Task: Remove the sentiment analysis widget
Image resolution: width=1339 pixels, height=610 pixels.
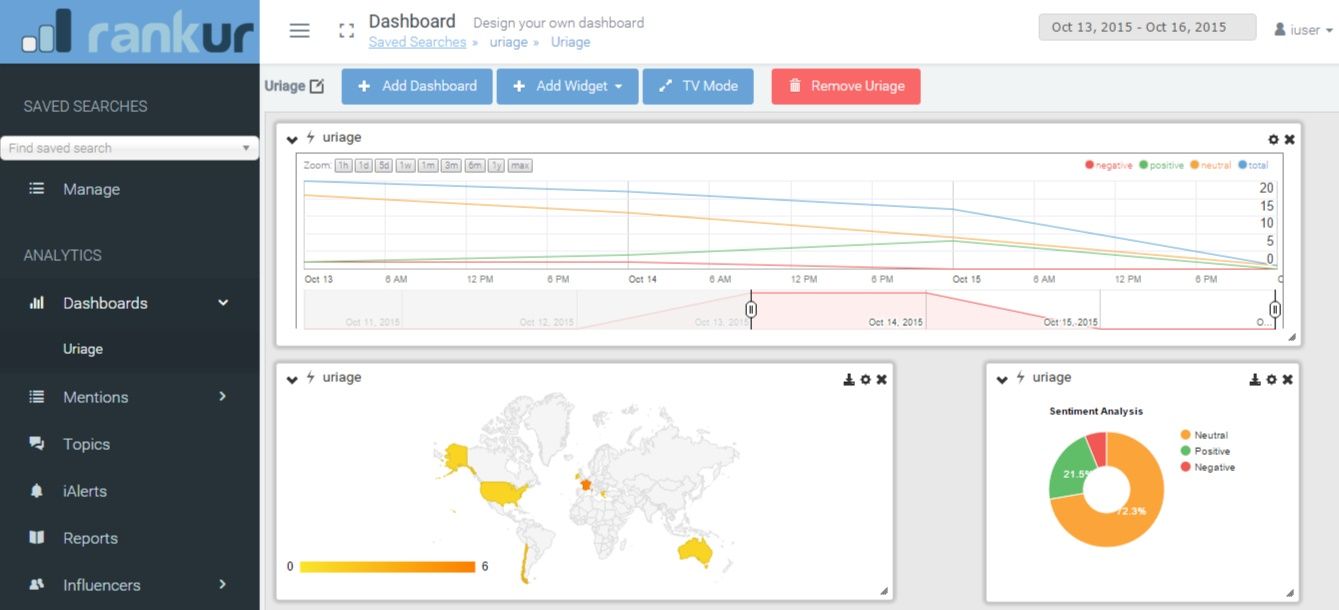Action: tap(1288, 379)
